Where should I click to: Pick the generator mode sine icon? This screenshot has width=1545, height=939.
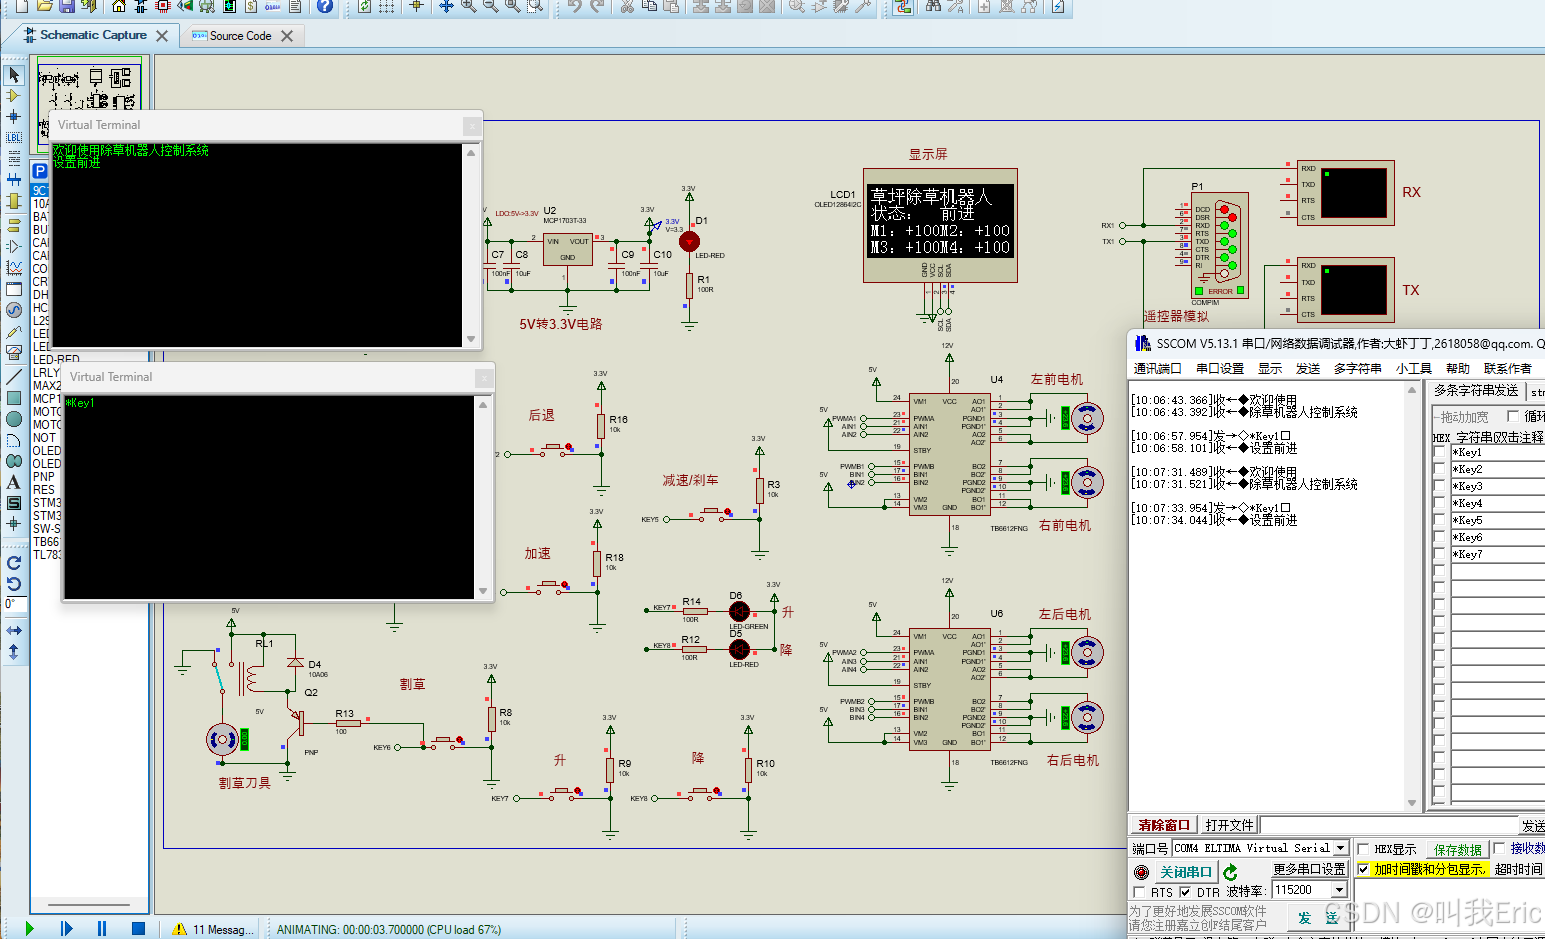coord(14,310)
